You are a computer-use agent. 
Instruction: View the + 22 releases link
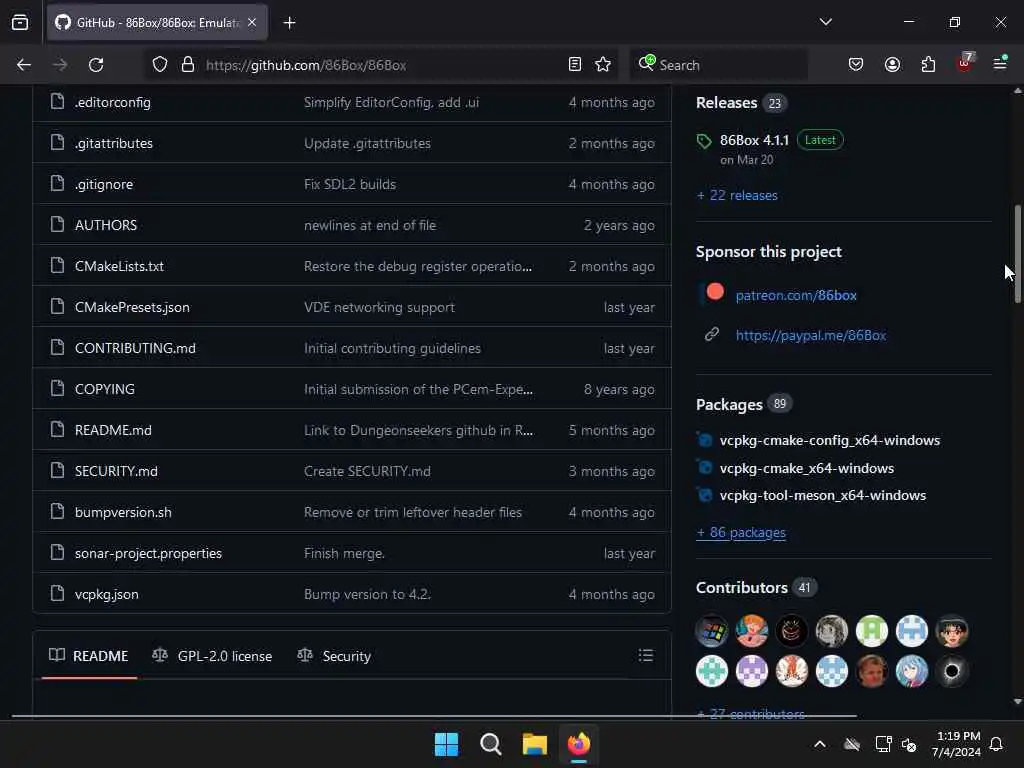(737, 195)
